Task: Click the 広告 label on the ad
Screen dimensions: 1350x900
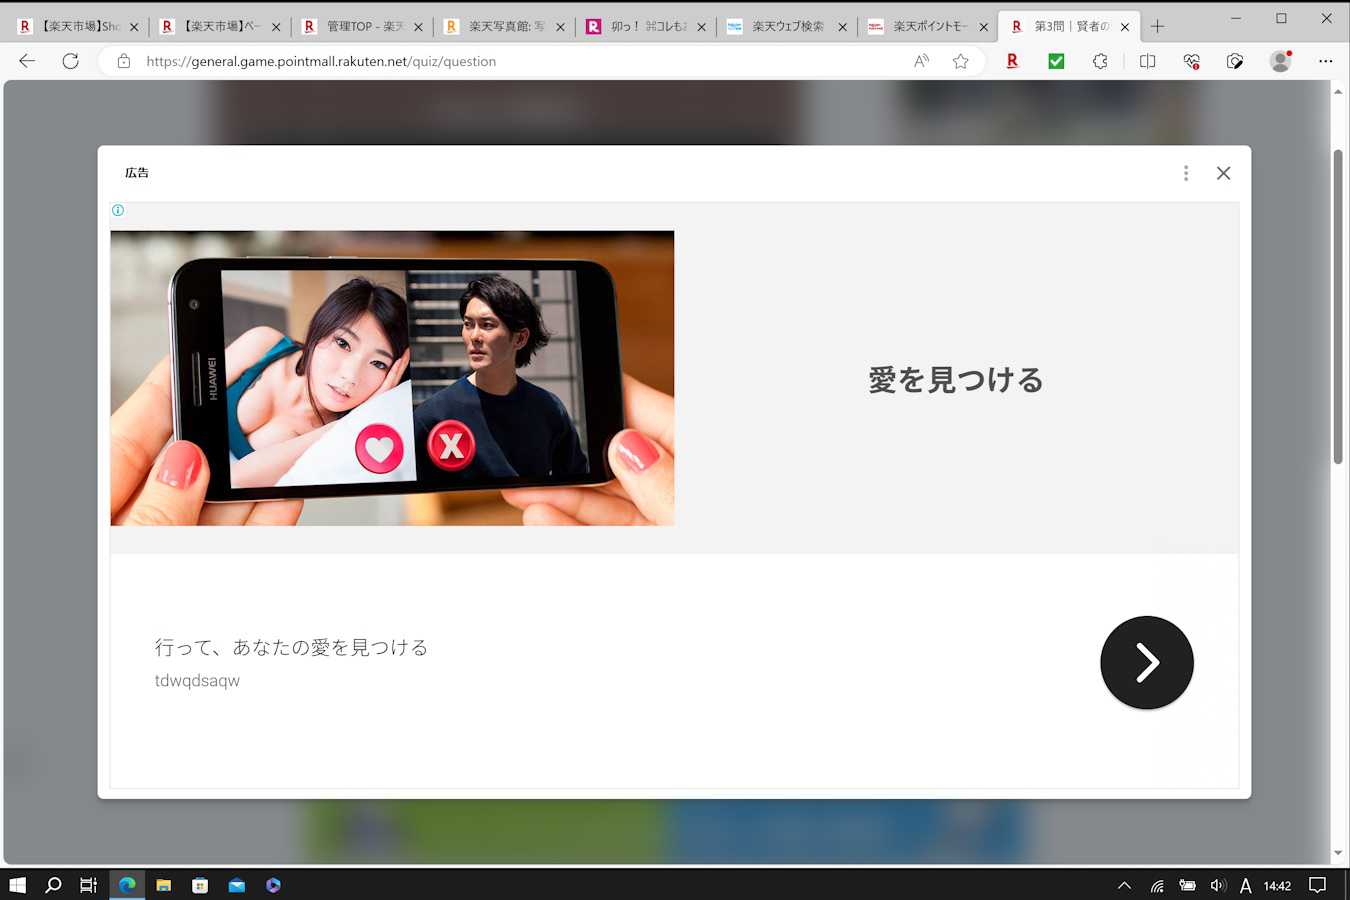Action: [137, 173]
